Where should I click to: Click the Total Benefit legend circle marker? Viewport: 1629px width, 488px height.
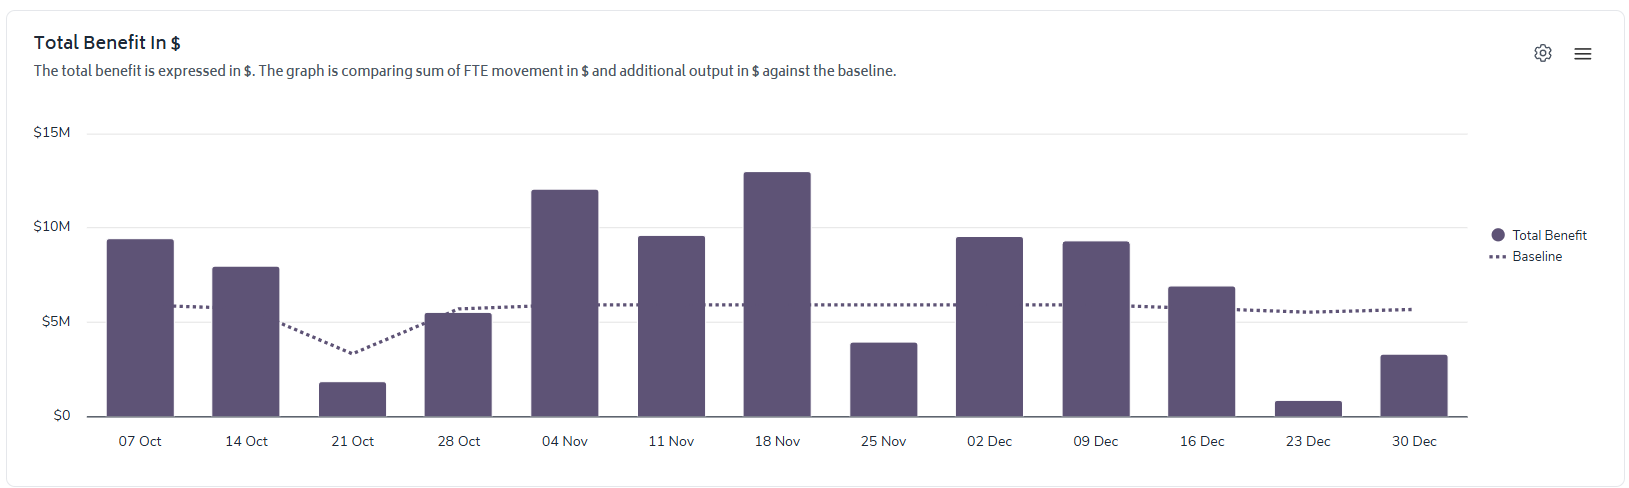pos(1497,235)
